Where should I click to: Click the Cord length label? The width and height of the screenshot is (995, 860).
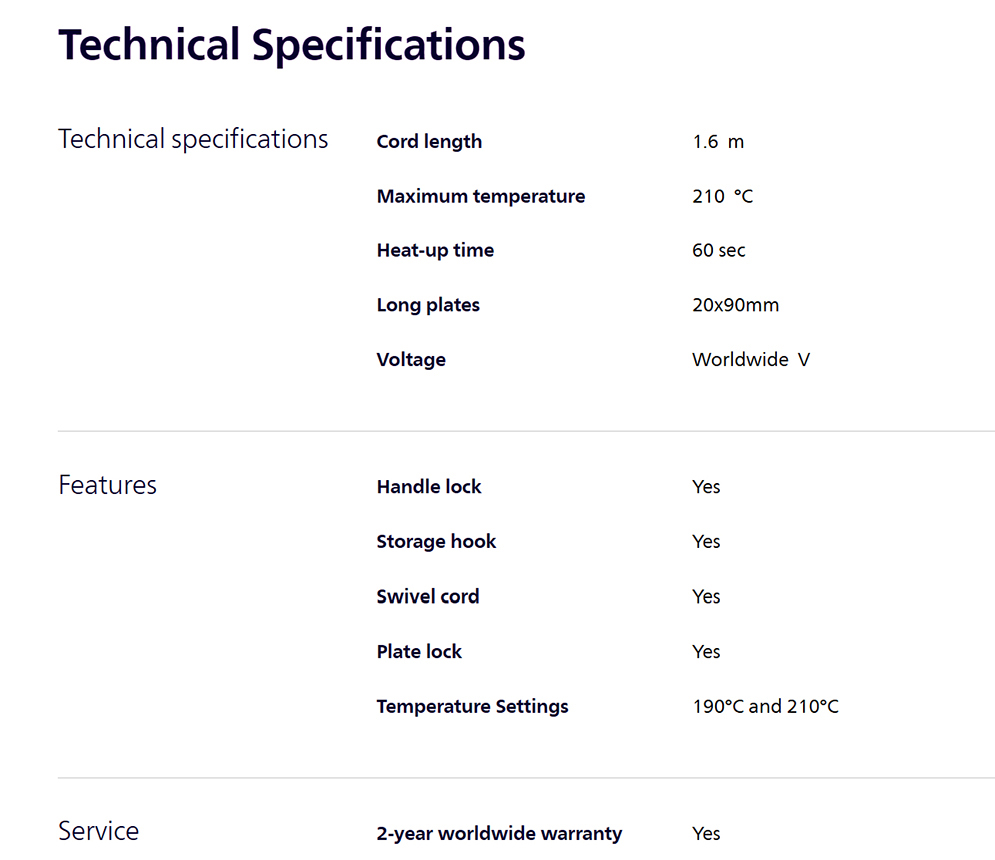click(429, 142)
